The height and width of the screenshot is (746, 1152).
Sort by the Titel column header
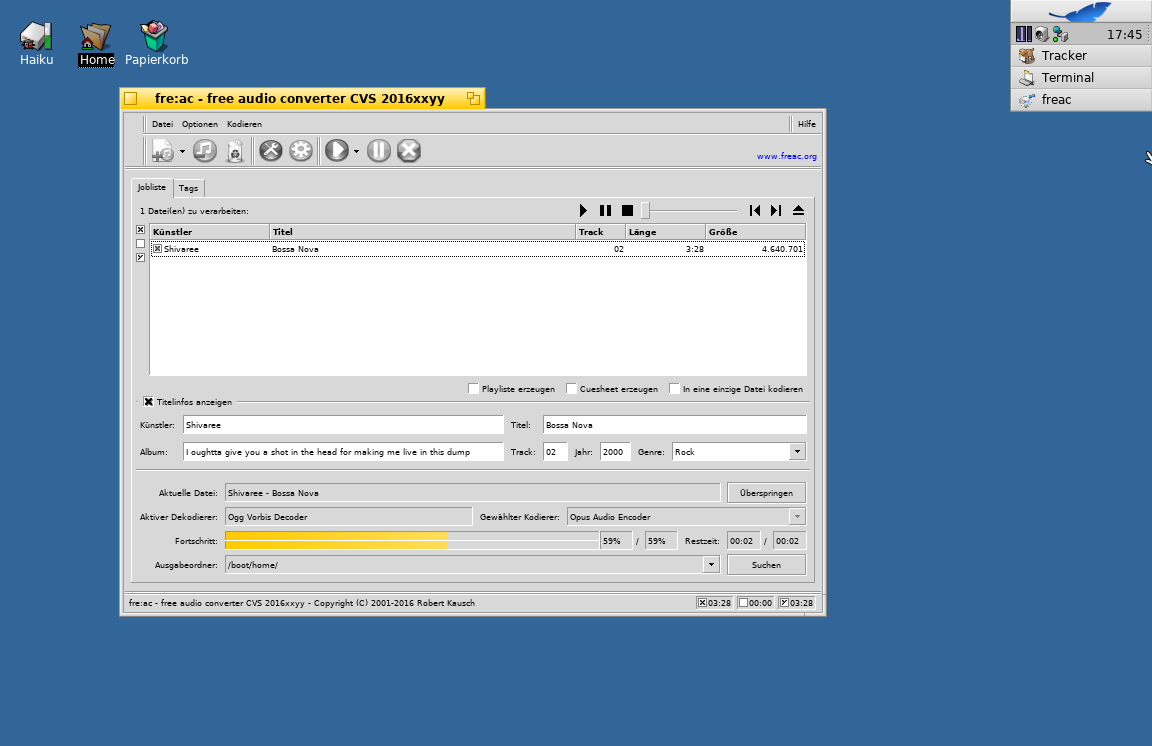[x=422, y=232]
